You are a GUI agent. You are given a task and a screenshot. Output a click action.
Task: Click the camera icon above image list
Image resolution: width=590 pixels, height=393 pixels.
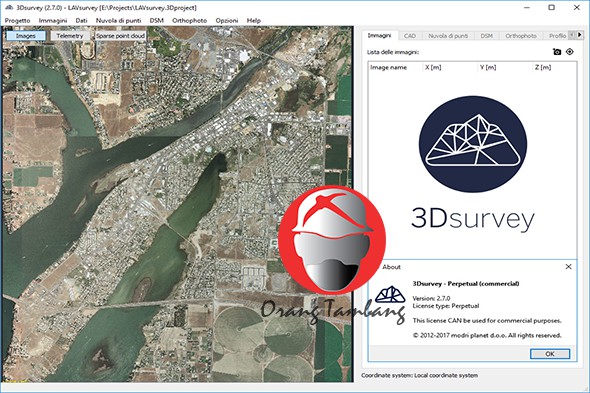[x=557, y=52]
